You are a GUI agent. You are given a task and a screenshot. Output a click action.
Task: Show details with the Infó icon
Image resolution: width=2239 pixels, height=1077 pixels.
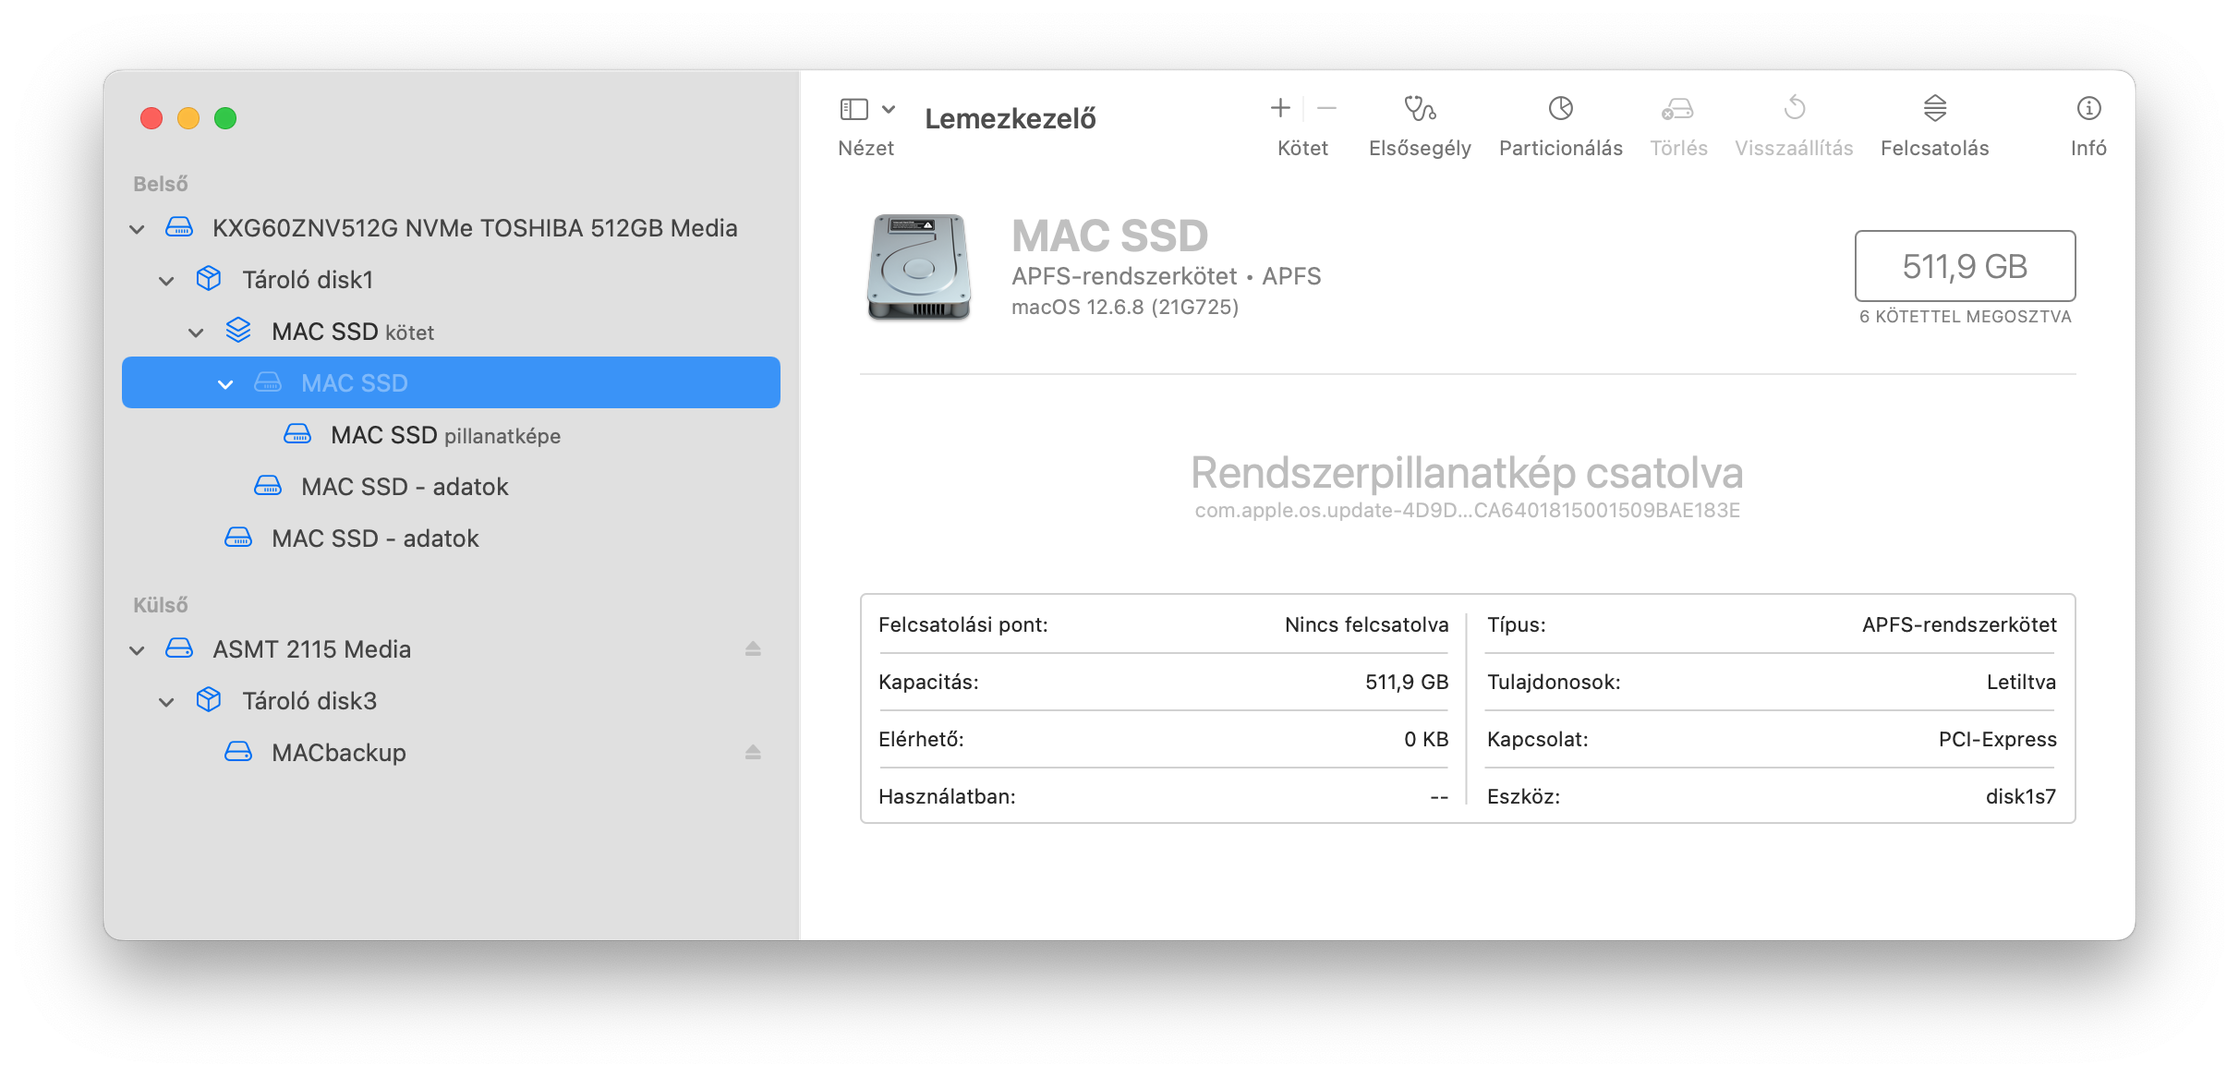[2089, 108]
